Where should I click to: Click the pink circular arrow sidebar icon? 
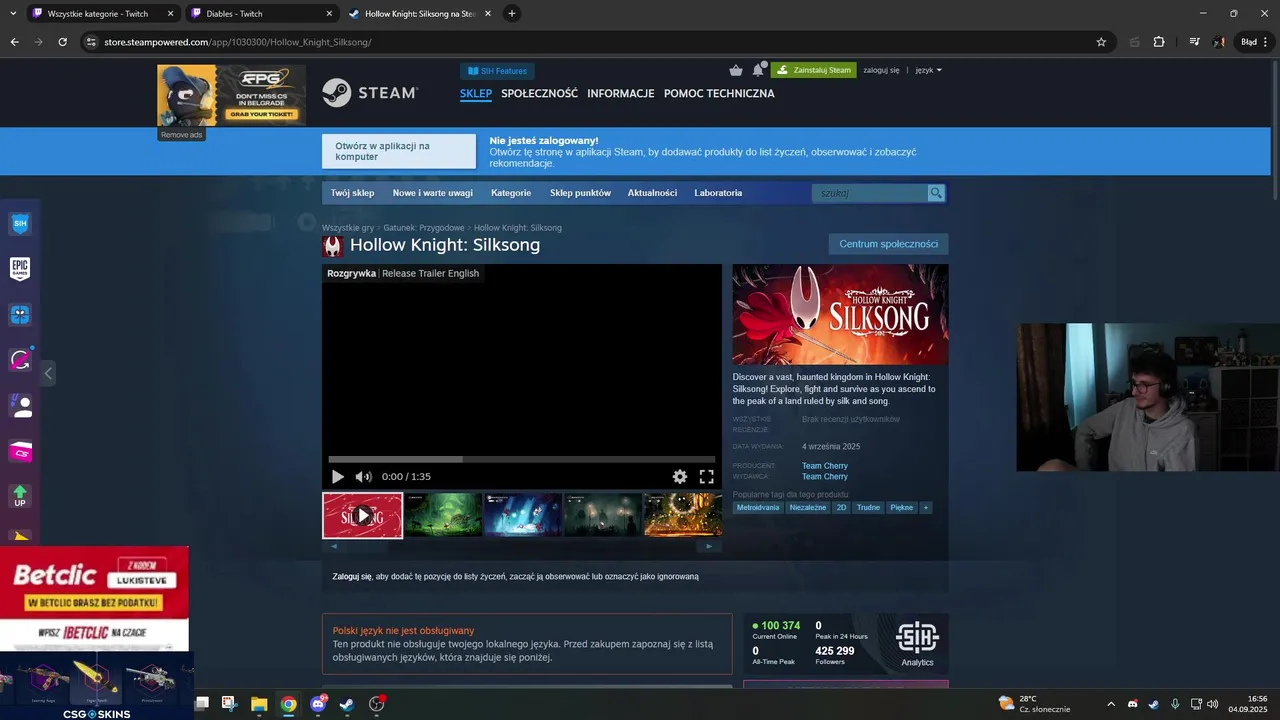coord(20,360)
